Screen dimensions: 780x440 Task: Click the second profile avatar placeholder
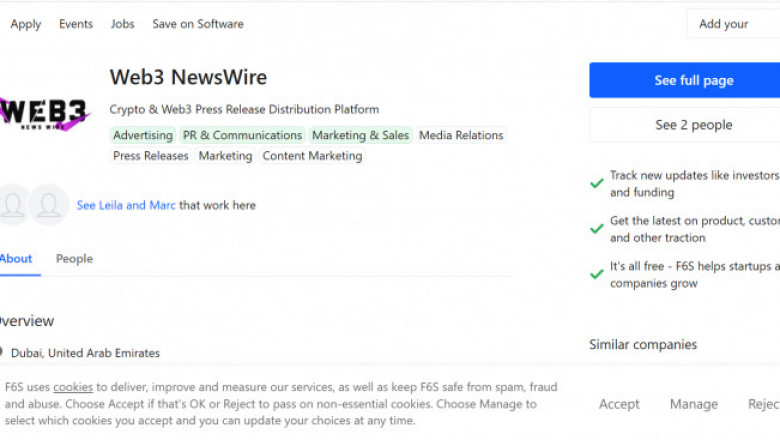click(x=49, y=205)
